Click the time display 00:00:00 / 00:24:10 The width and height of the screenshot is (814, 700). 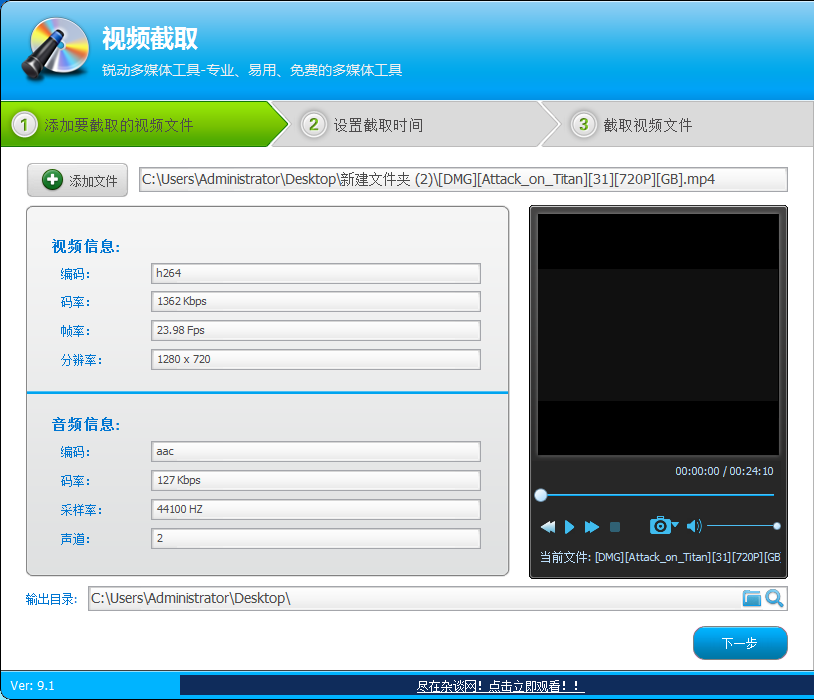coord(724,471)
